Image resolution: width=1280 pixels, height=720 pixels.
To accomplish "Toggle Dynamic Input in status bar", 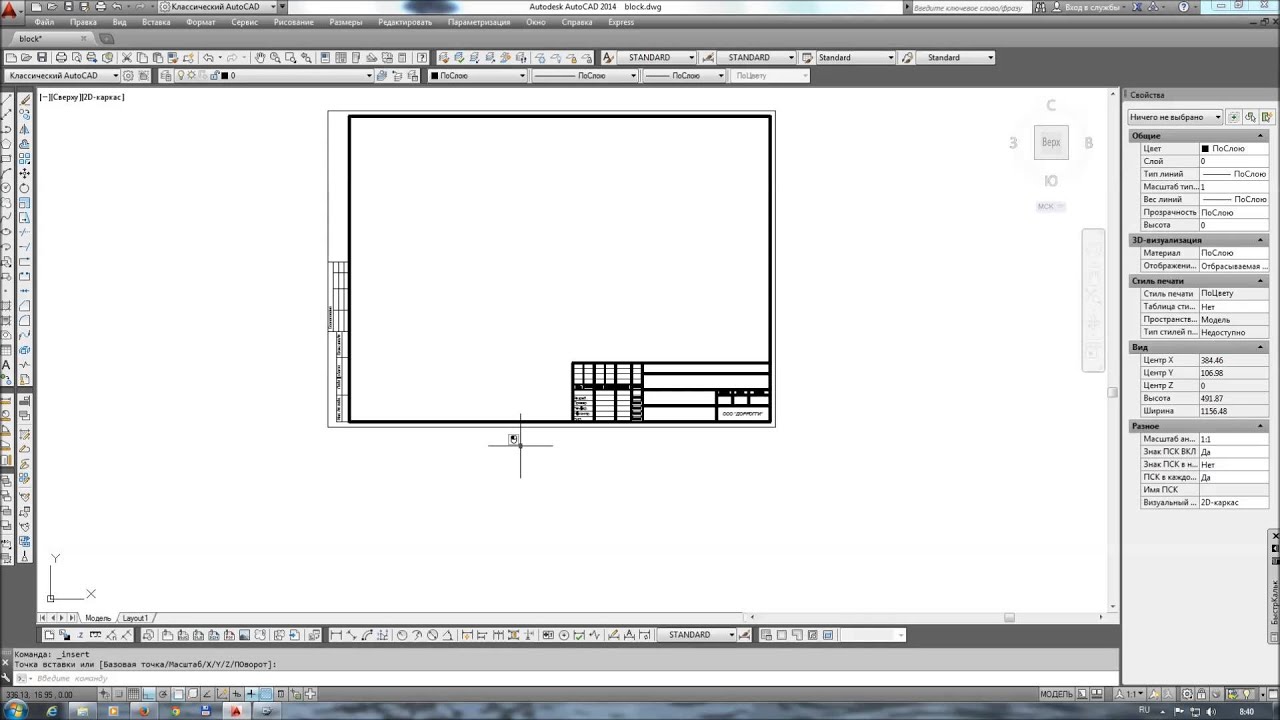I will [x=237, y=694].
